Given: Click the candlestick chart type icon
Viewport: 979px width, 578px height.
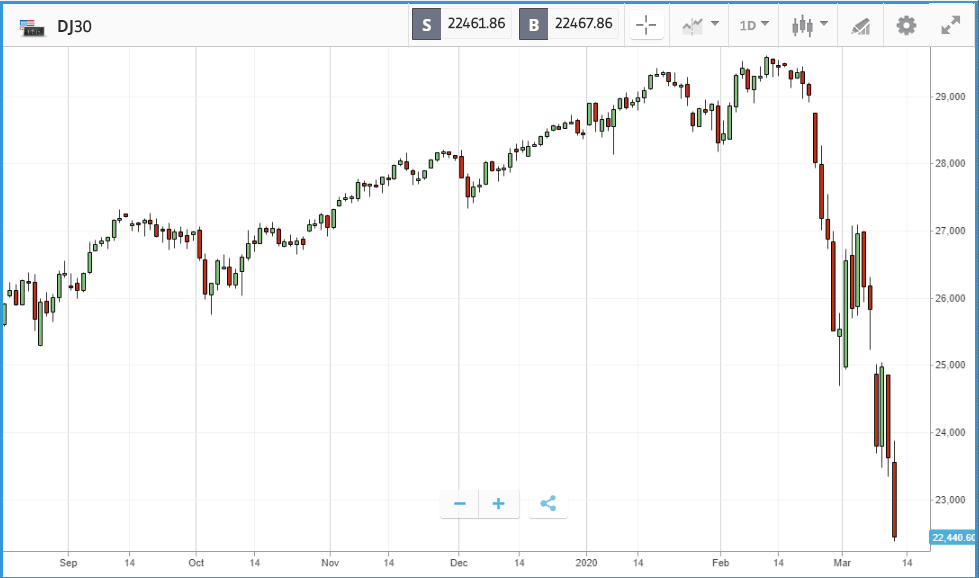Looking at the screenshot, I should coord(802,26).
